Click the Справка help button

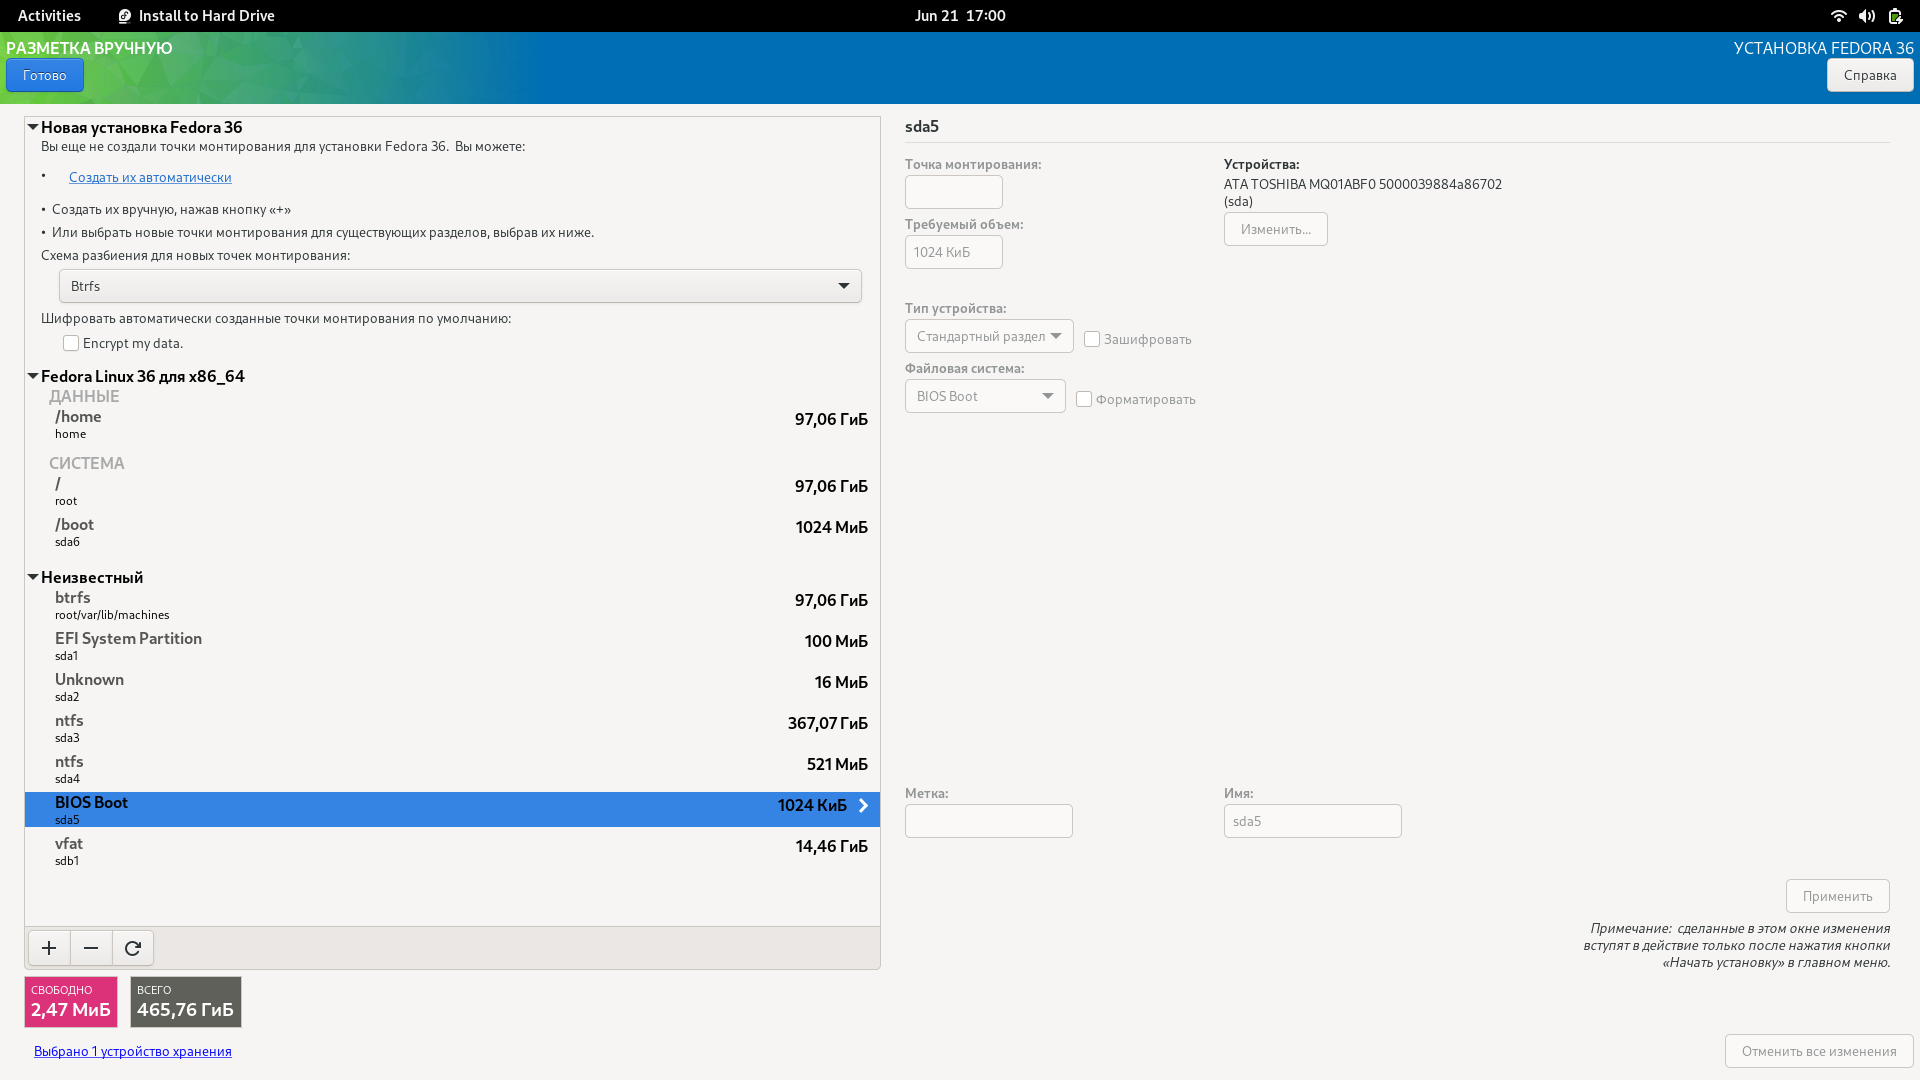pyautogui.click(x=1870, y=75)
